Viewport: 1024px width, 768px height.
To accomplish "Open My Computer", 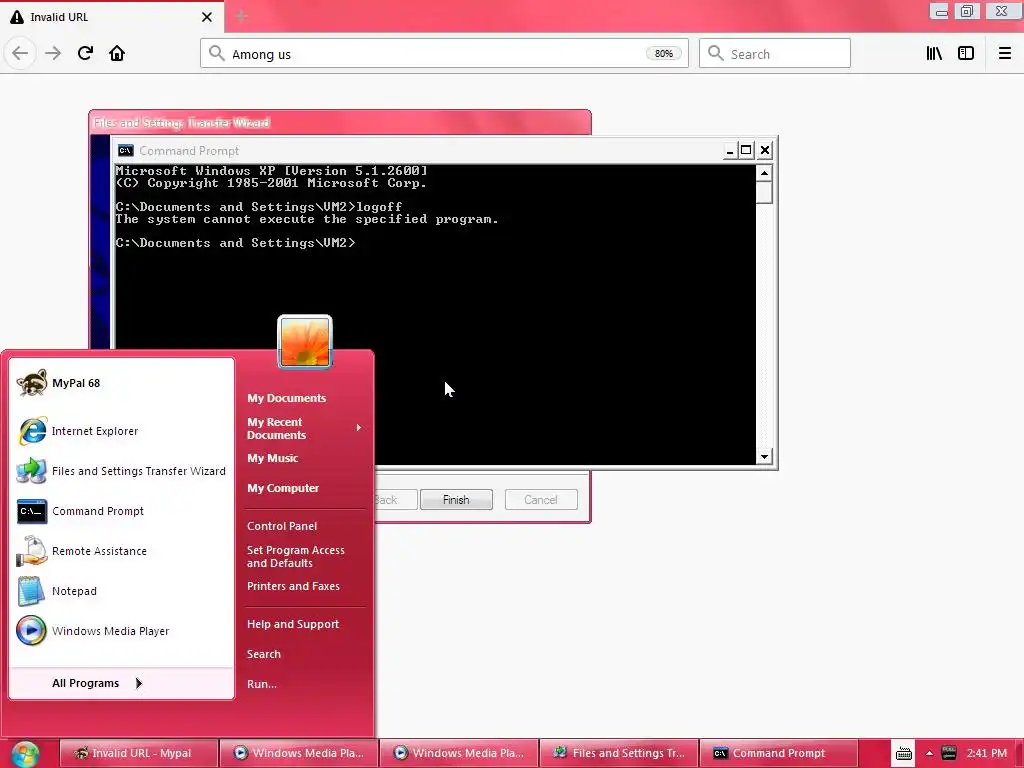I will click(x=283, y=488).
